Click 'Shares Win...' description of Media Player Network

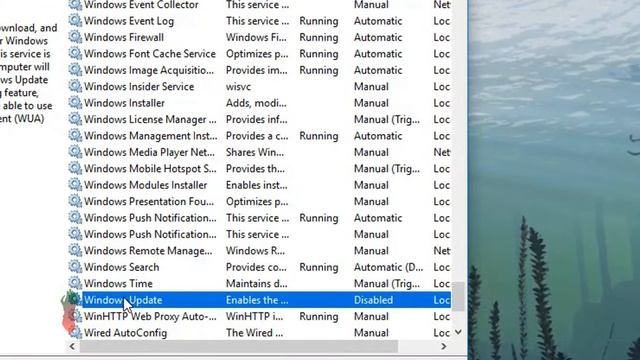point(255,152)
